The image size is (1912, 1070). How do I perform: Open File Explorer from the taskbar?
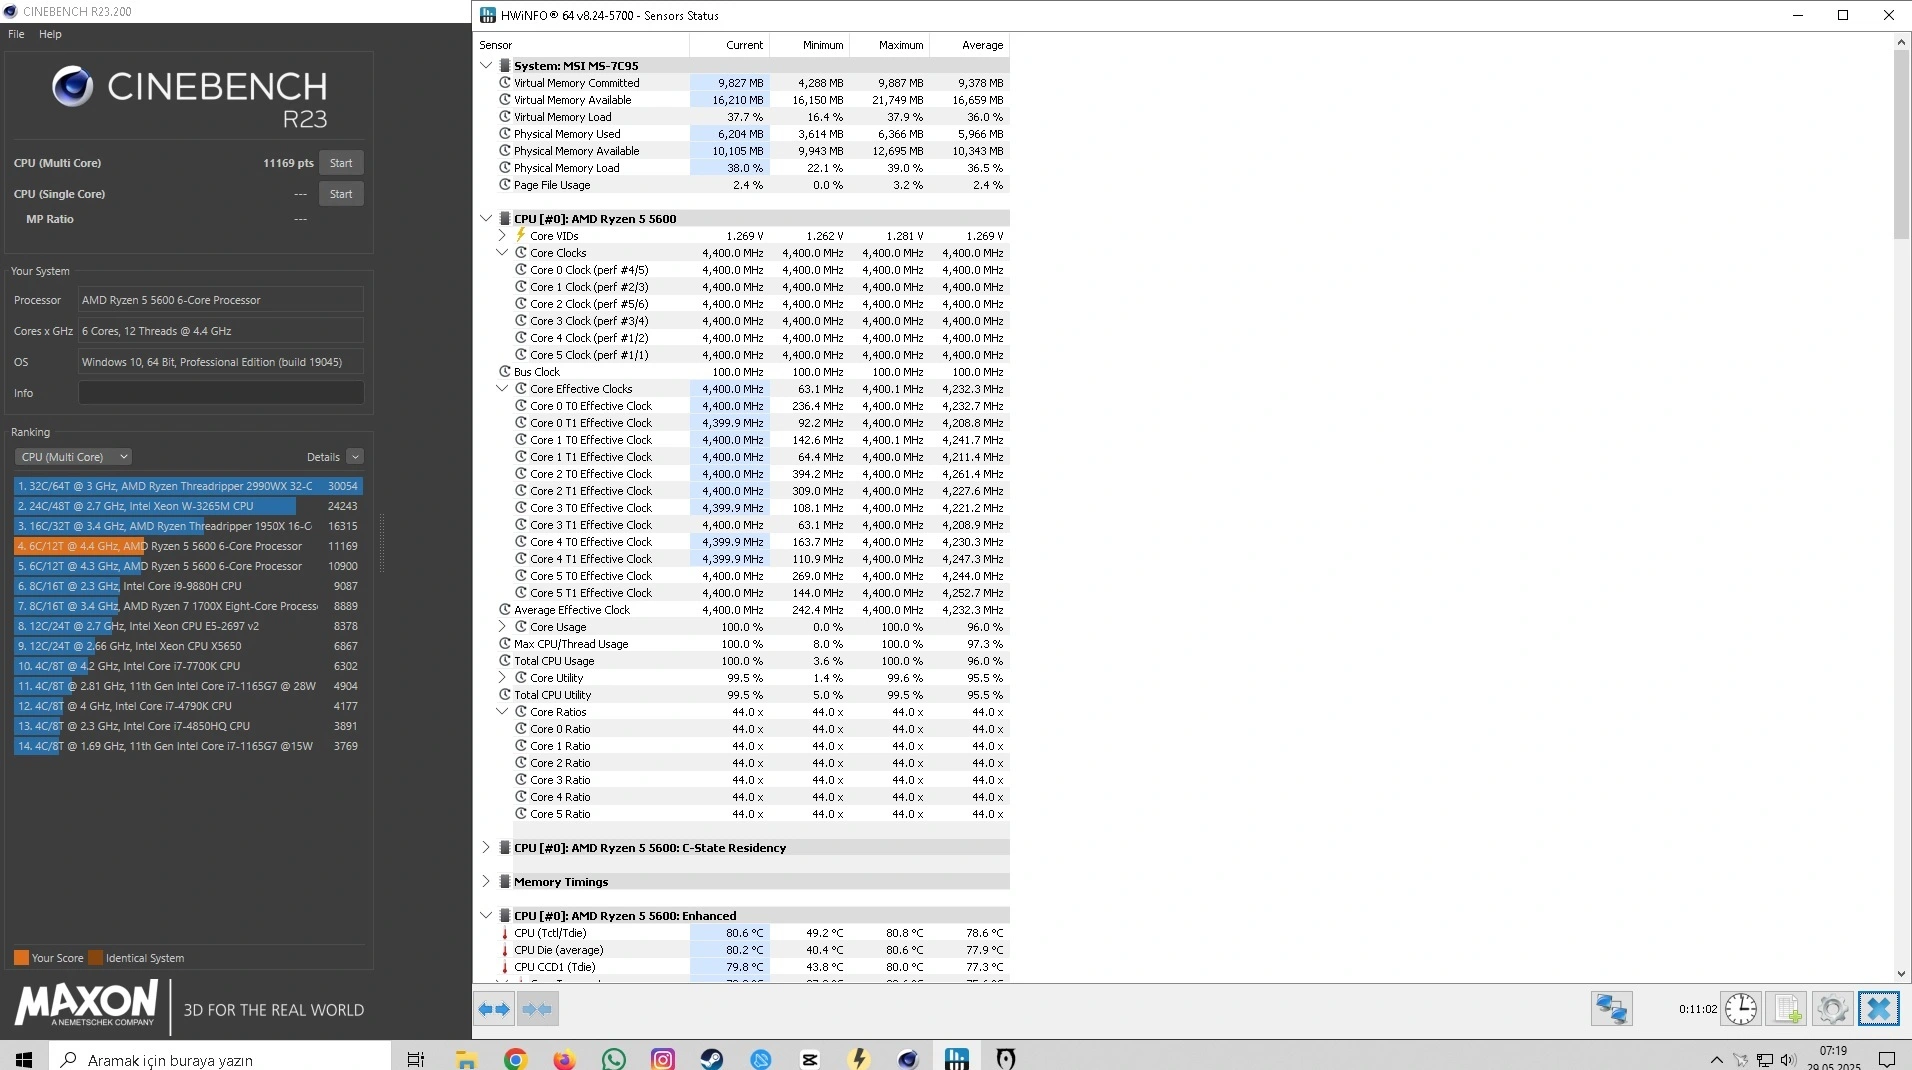[x=466, y=1059]
